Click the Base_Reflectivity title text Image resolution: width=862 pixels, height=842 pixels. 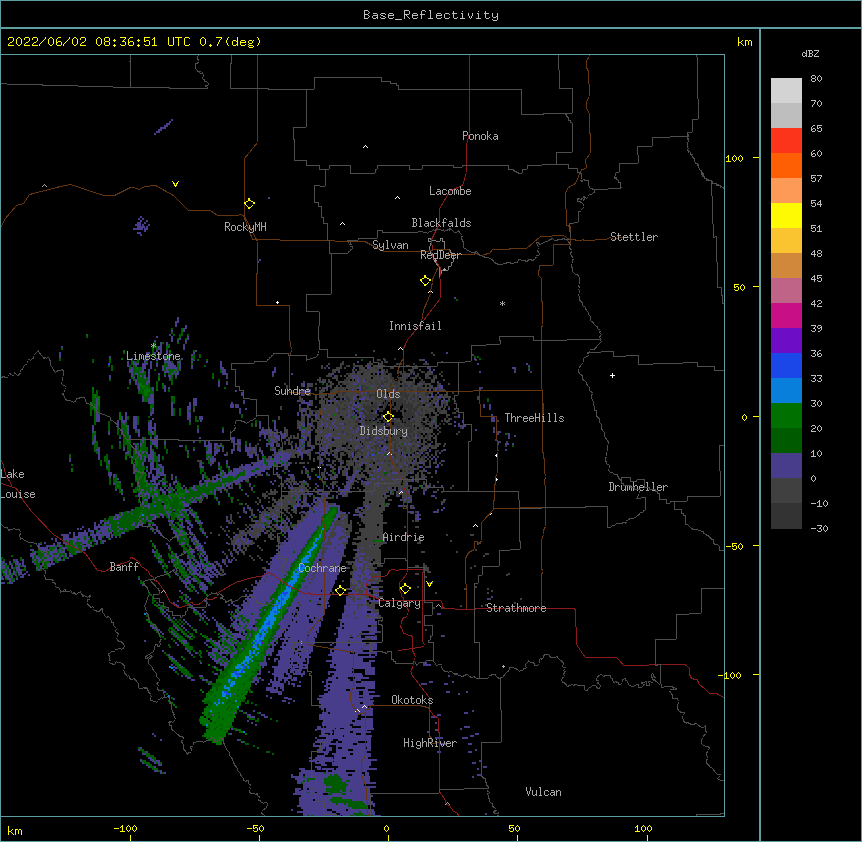(431, 15)
